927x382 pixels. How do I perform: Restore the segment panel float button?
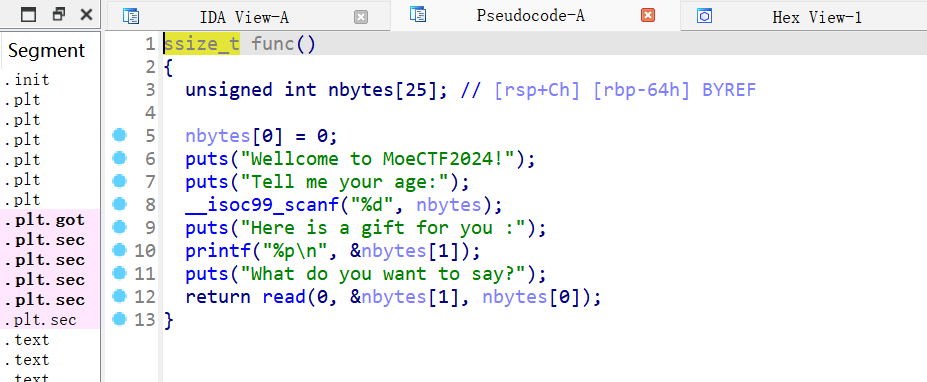click(59, 14)
